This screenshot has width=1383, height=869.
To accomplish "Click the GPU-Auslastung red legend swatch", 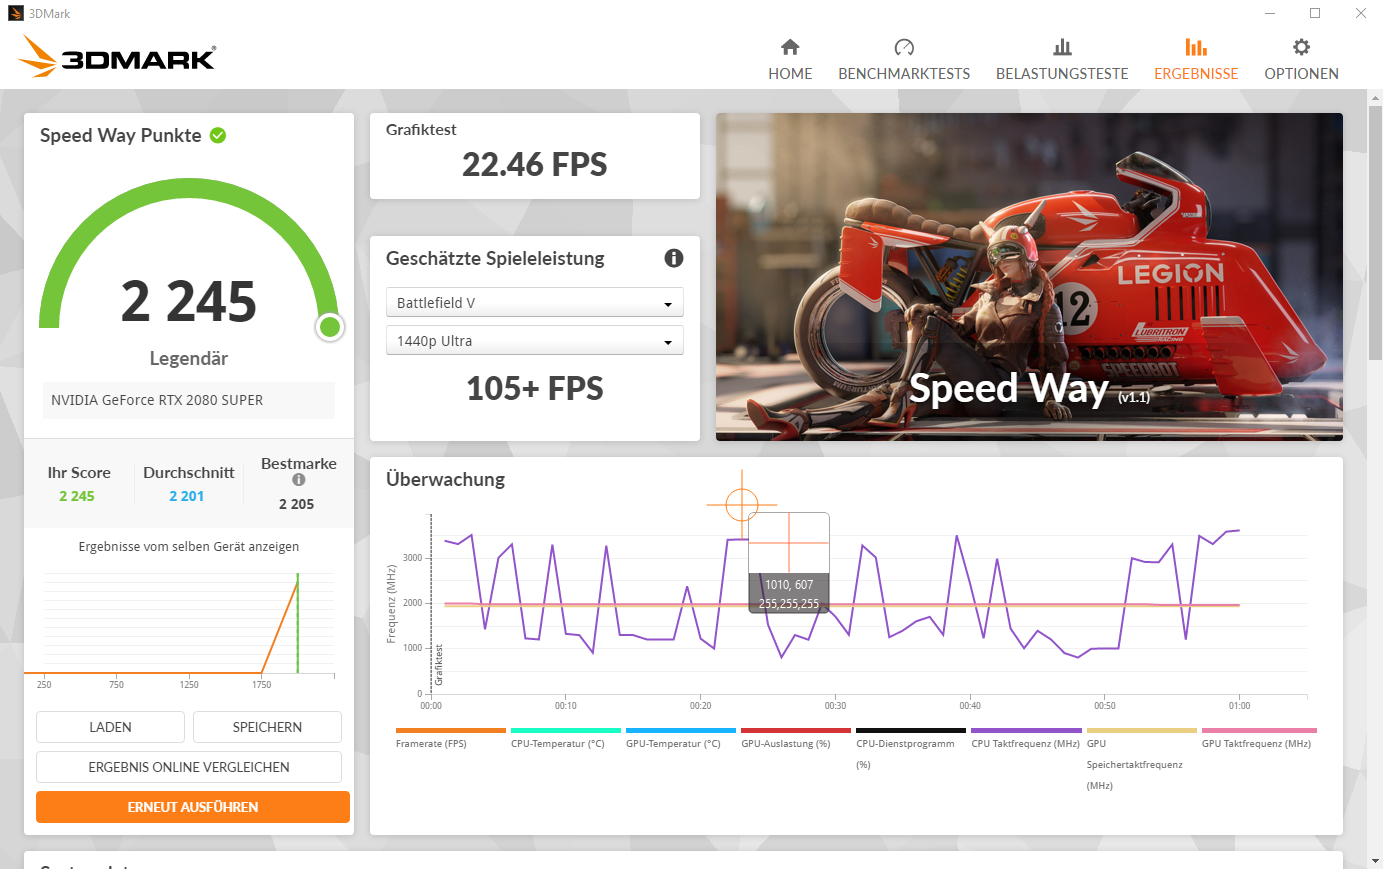I will coord(796,730).
